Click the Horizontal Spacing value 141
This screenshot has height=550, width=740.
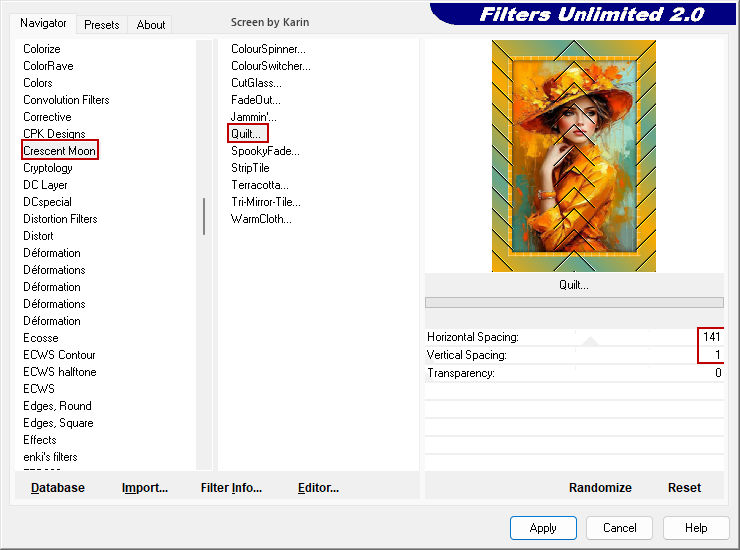tap(711, 337)
